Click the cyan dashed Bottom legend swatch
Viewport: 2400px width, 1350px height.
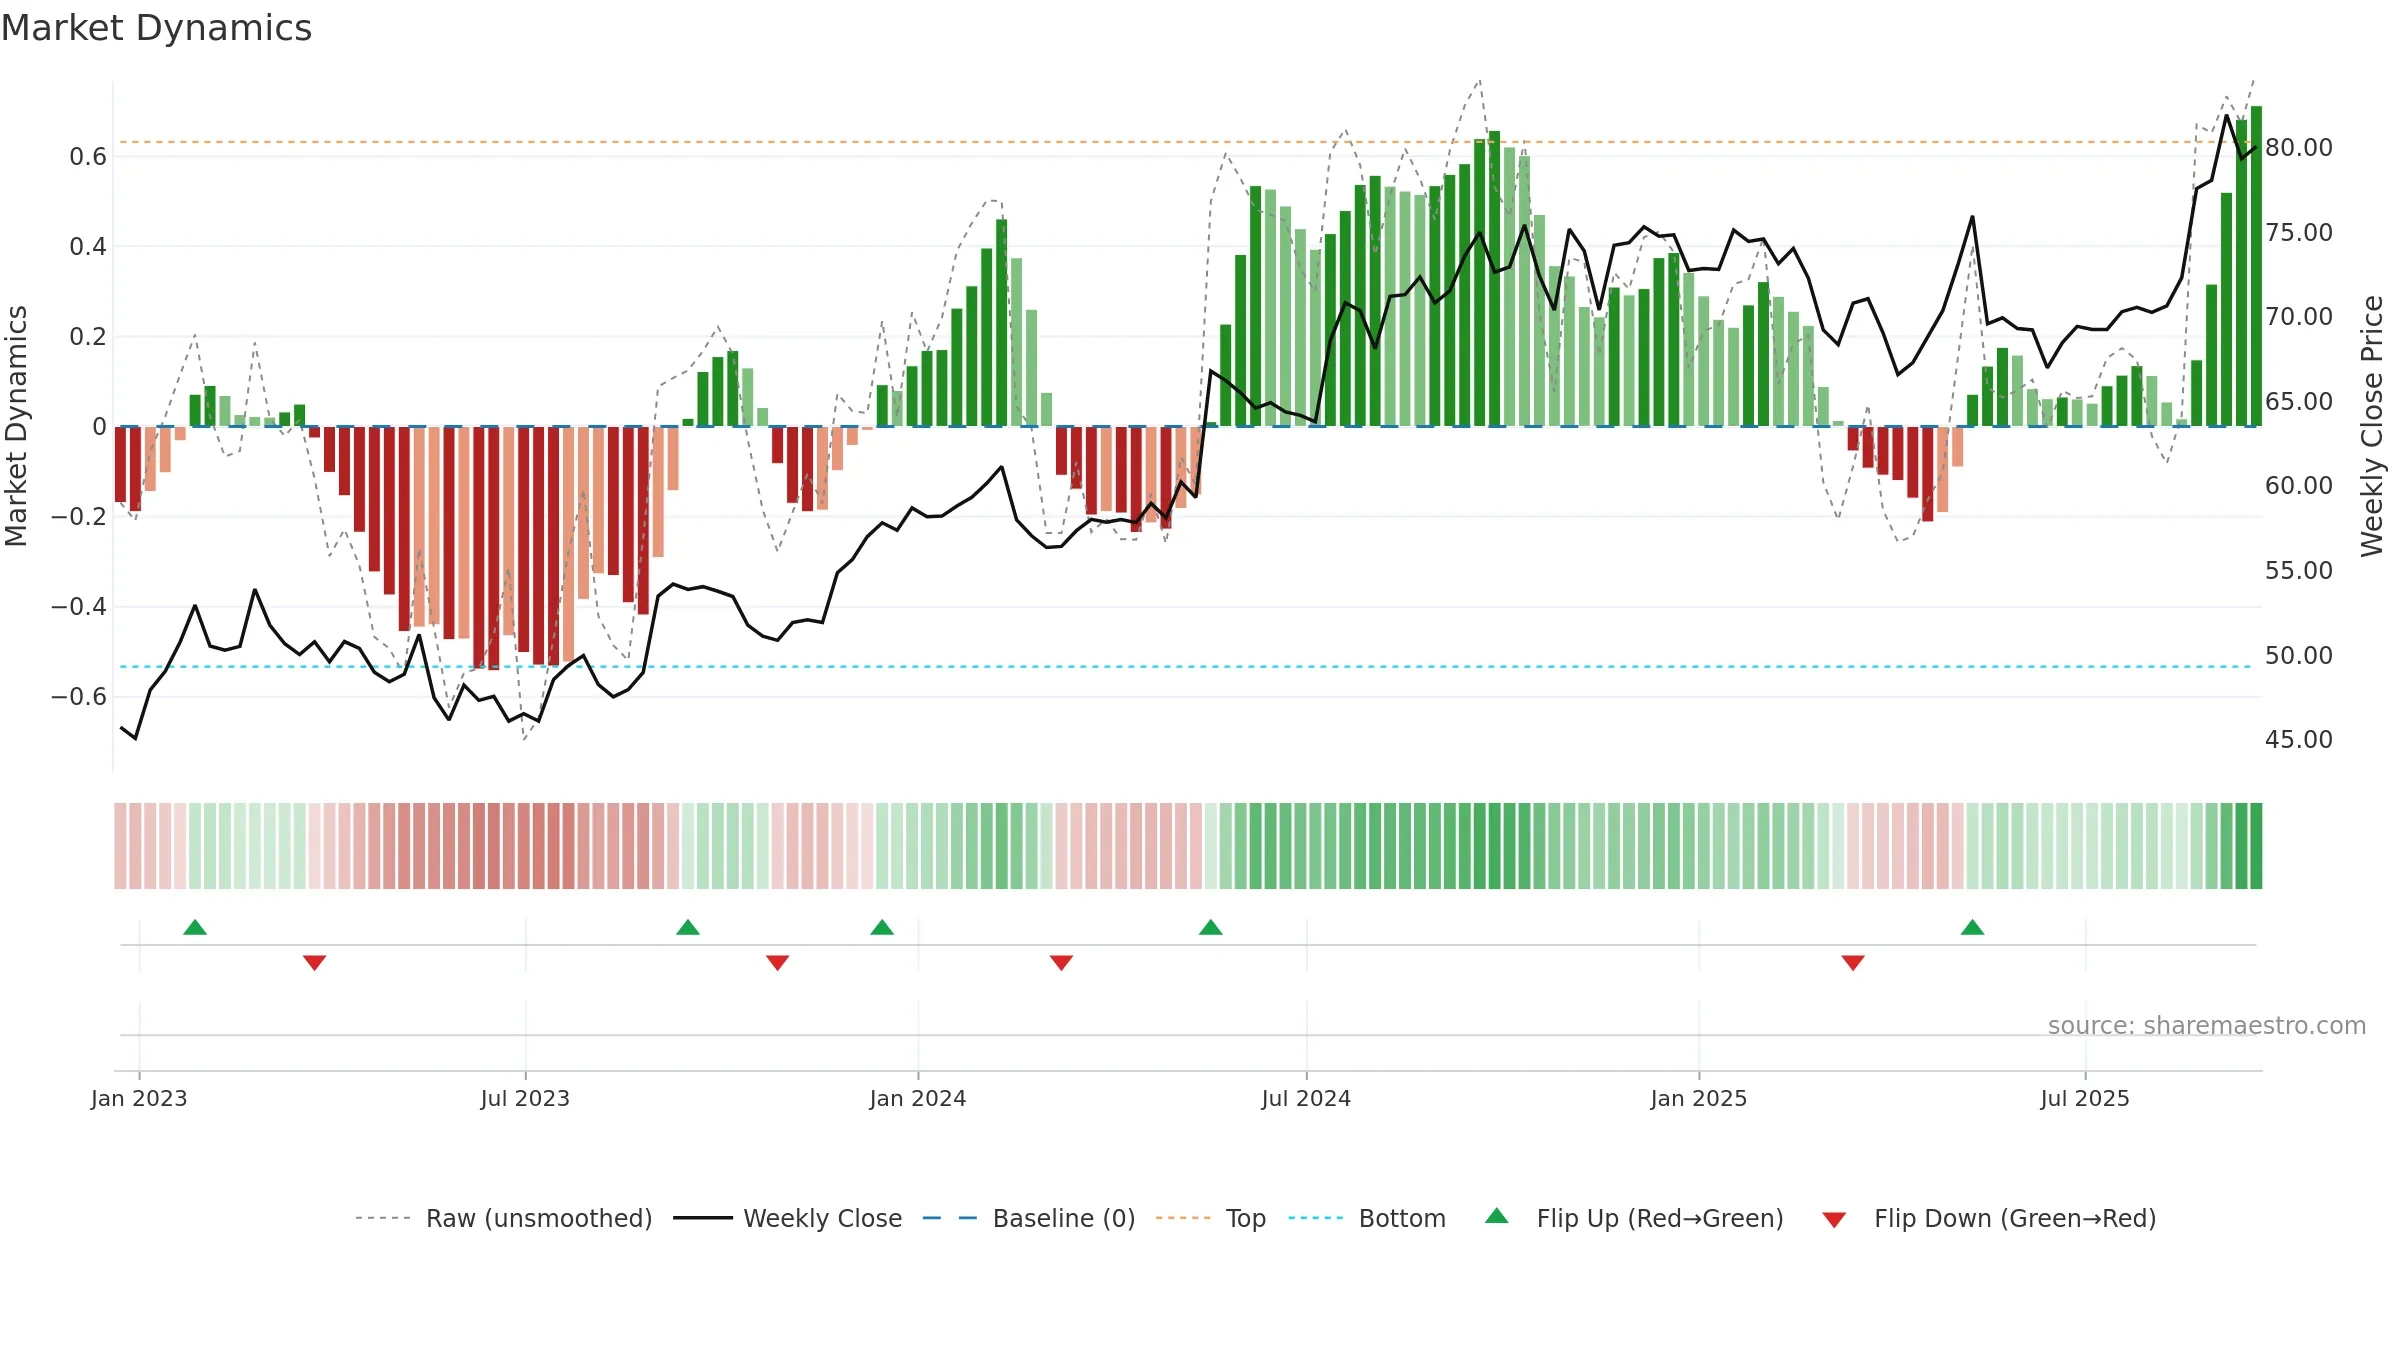(x=1316, y=1218)
